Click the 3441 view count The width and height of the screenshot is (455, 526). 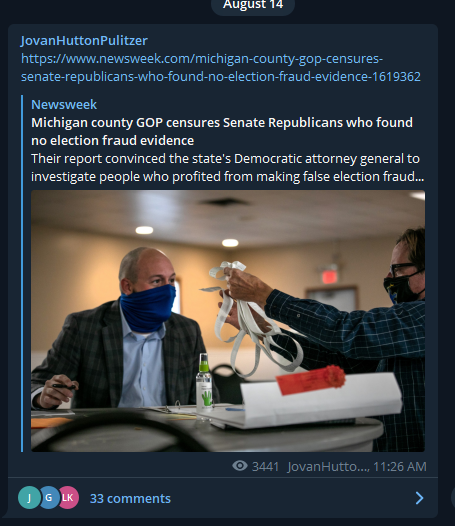(x=265, y=466)
